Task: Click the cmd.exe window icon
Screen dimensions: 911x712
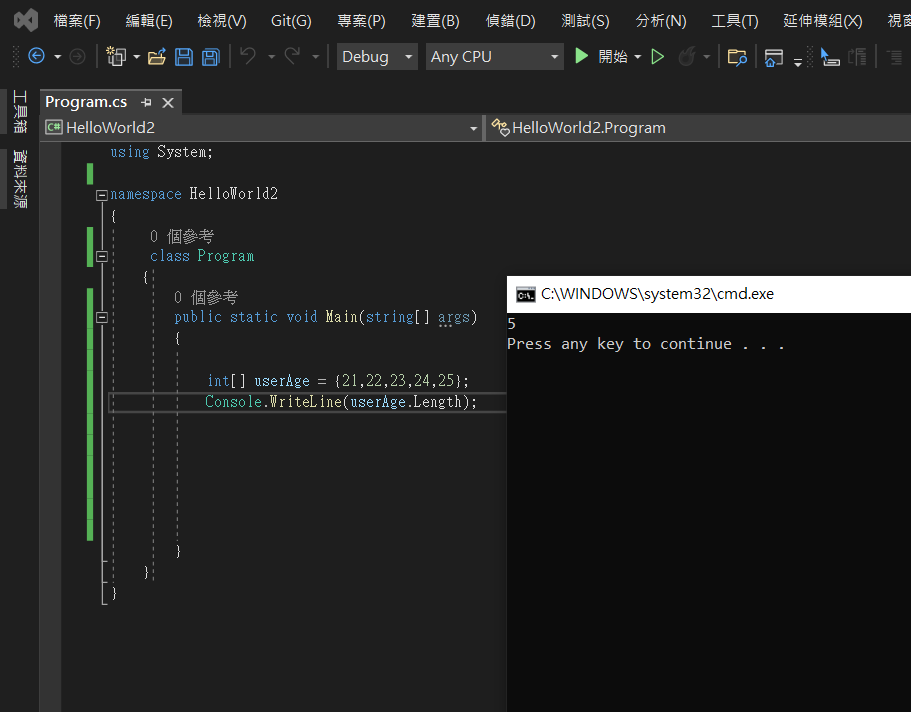Action: click(526, 295)
